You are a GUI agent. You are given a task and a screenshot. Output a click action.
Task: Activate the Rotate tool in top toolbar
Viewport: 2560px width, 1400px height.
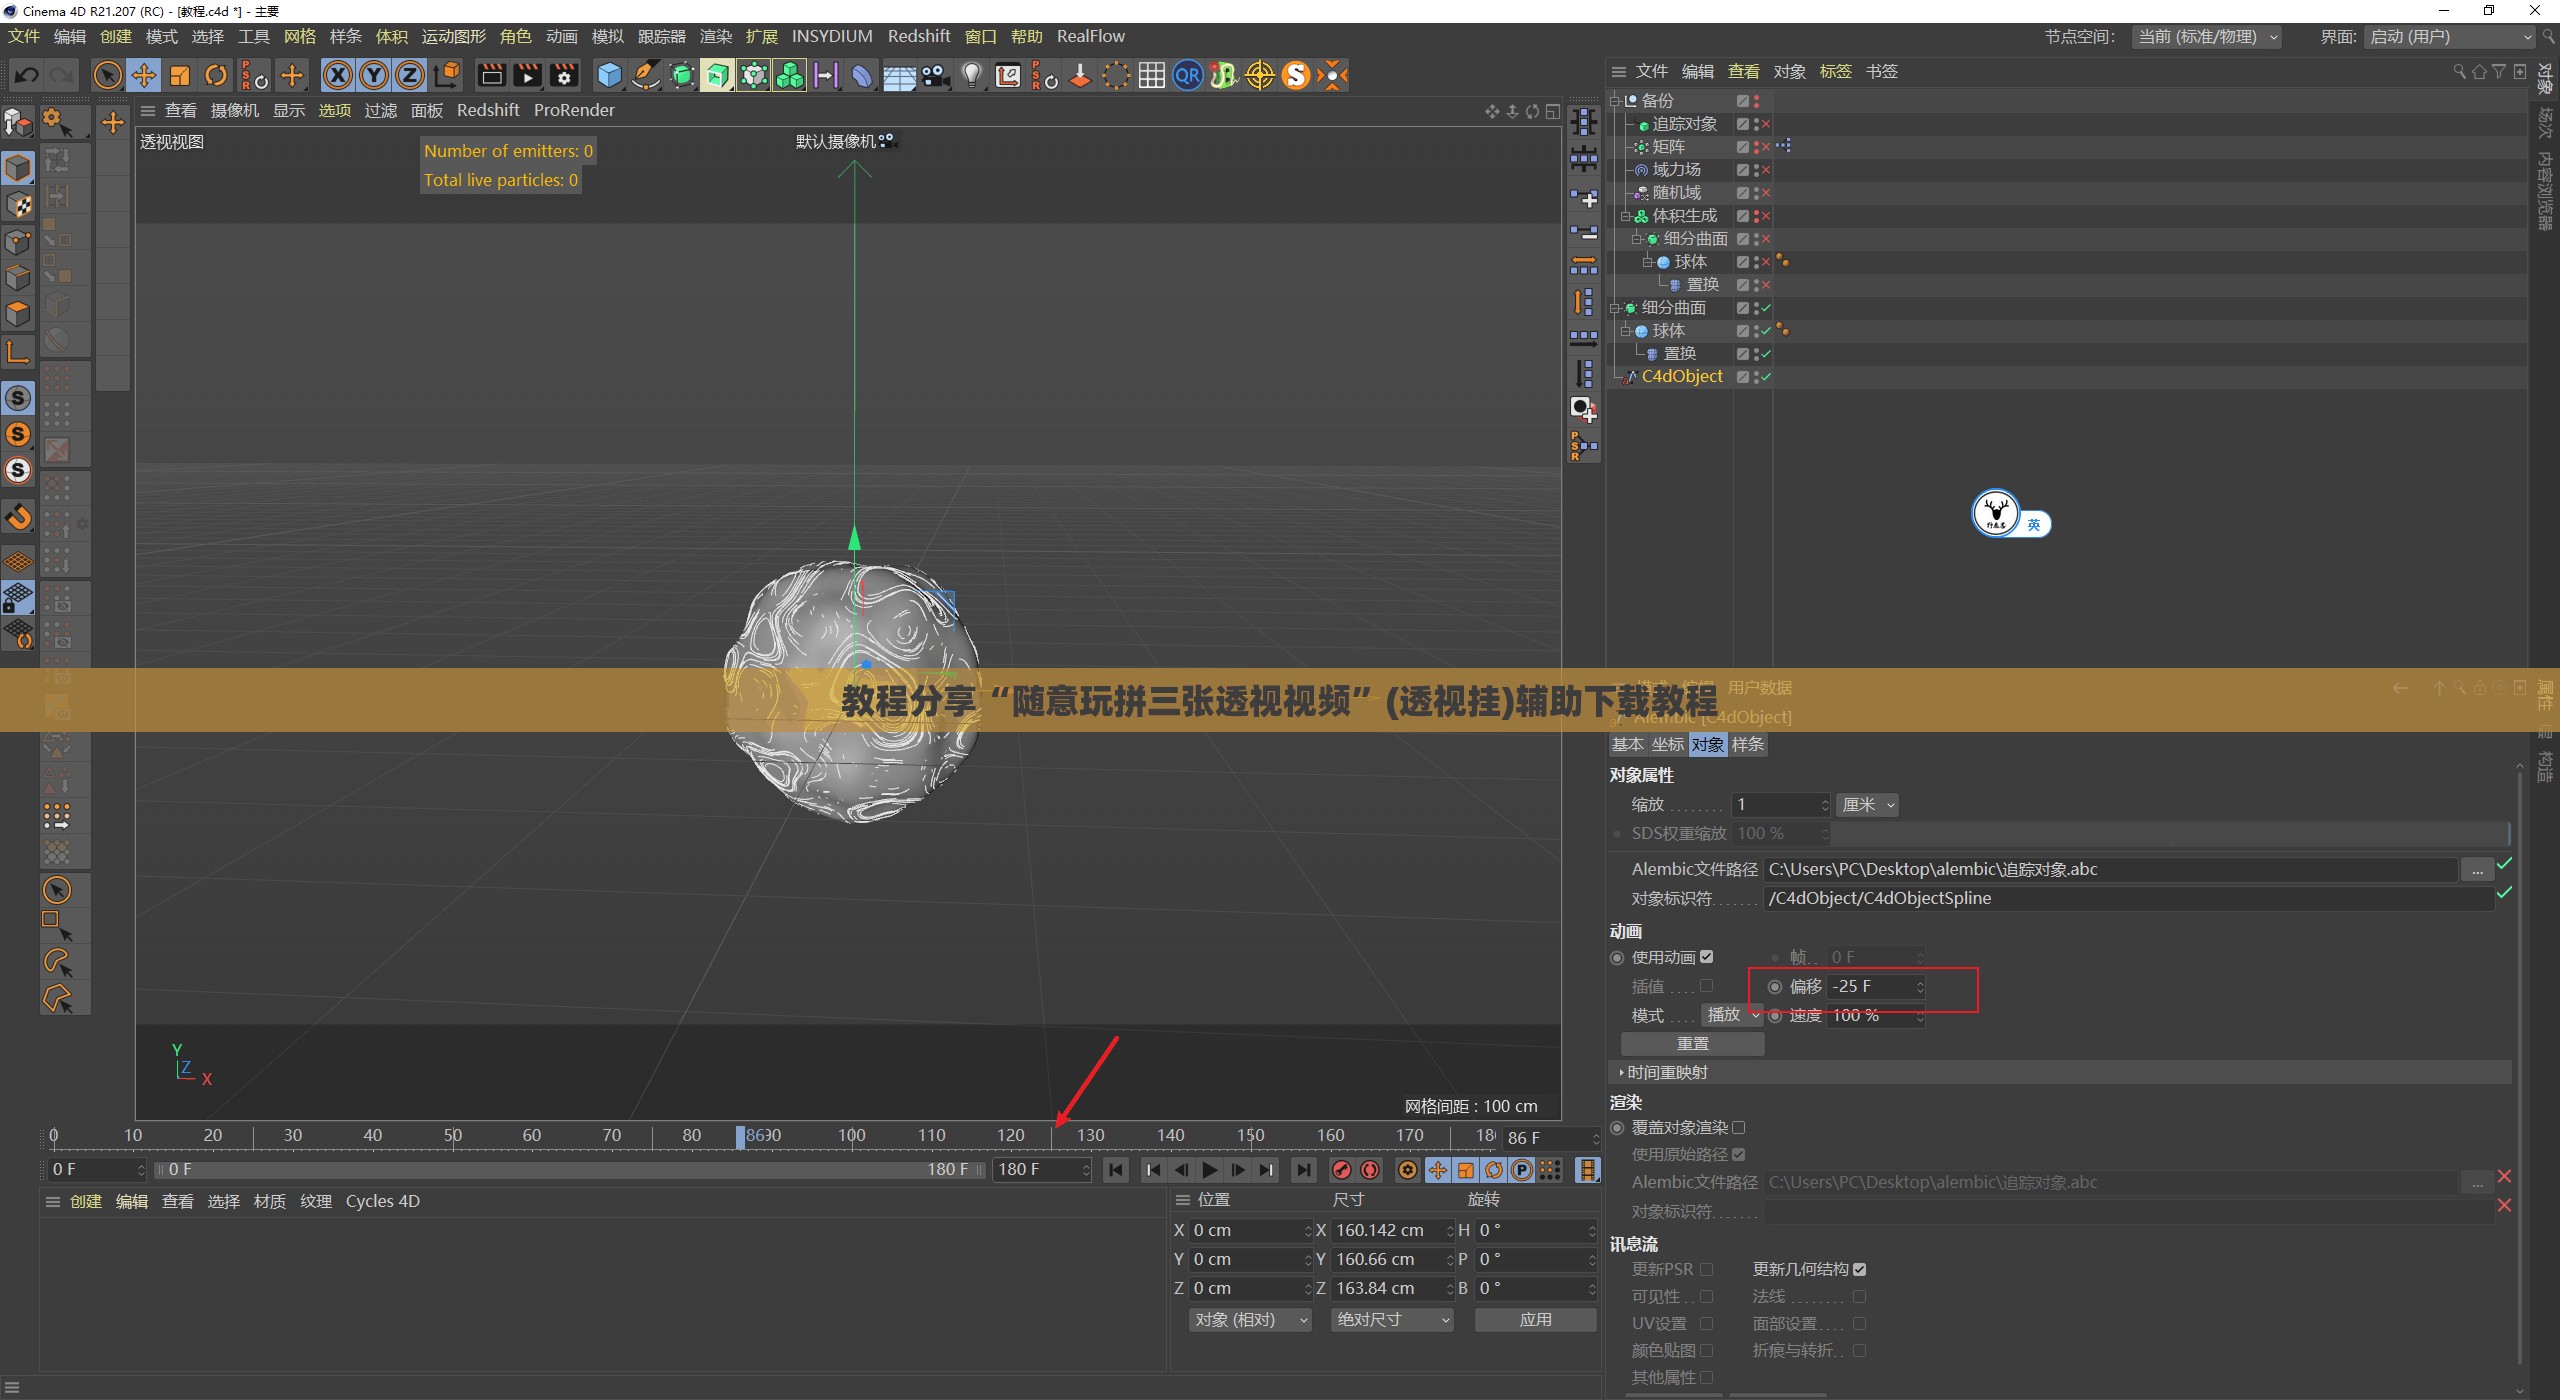coord(216,75)
